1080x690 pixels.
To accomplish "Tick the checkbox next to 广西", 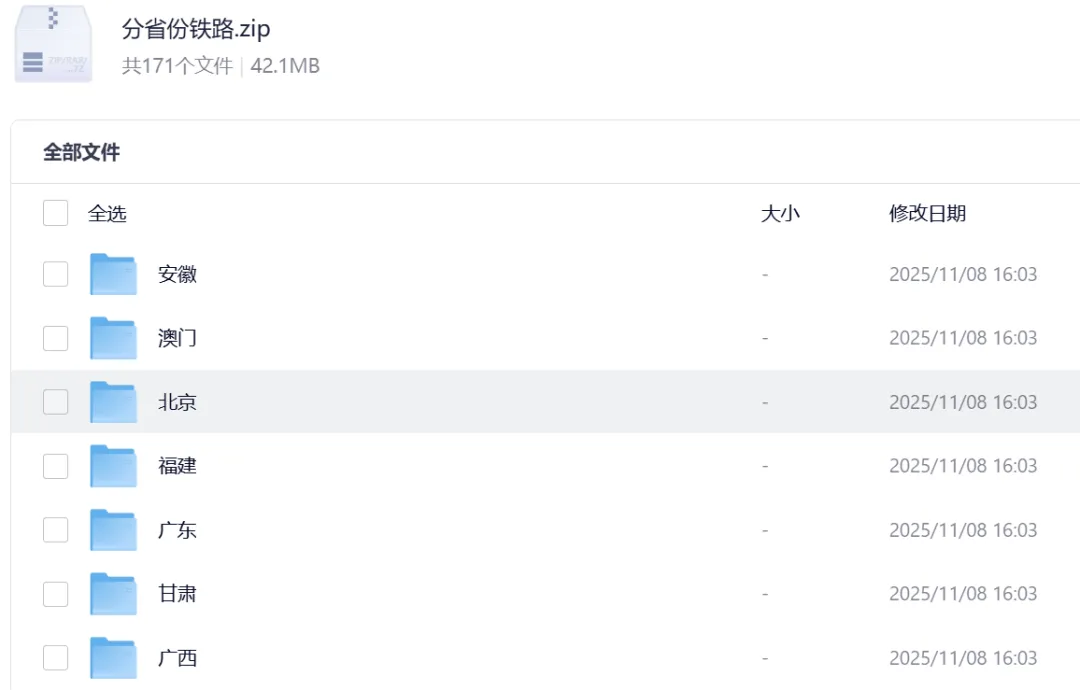I will (55, 658).
